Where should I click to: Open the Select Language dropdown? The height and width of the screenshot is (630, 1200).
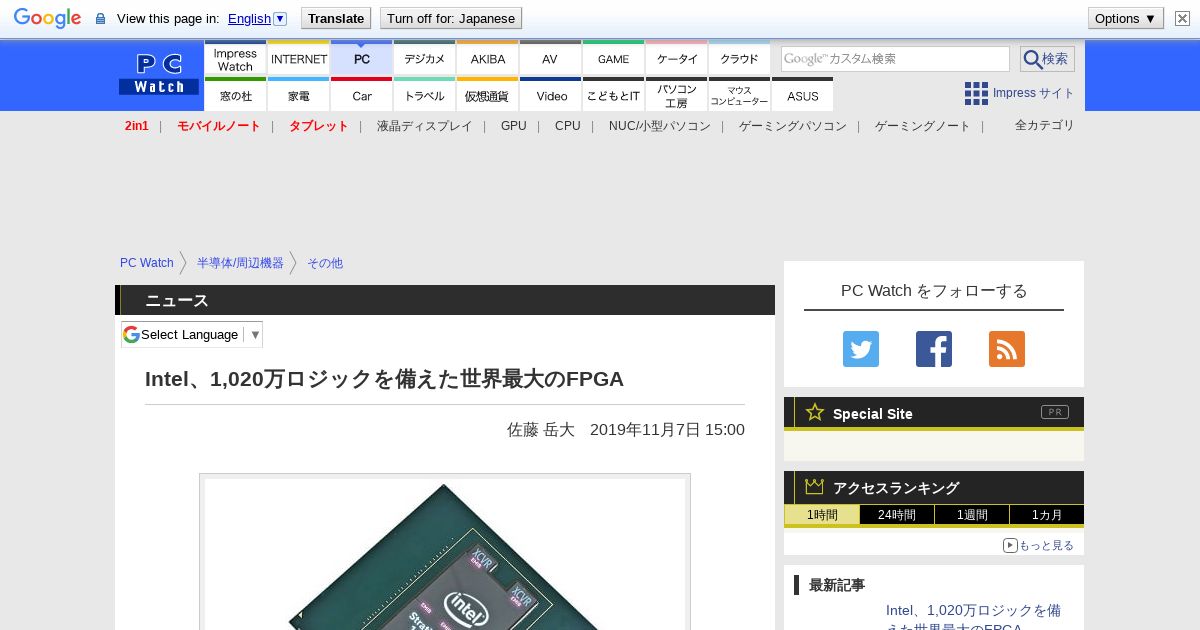(192, 334)
